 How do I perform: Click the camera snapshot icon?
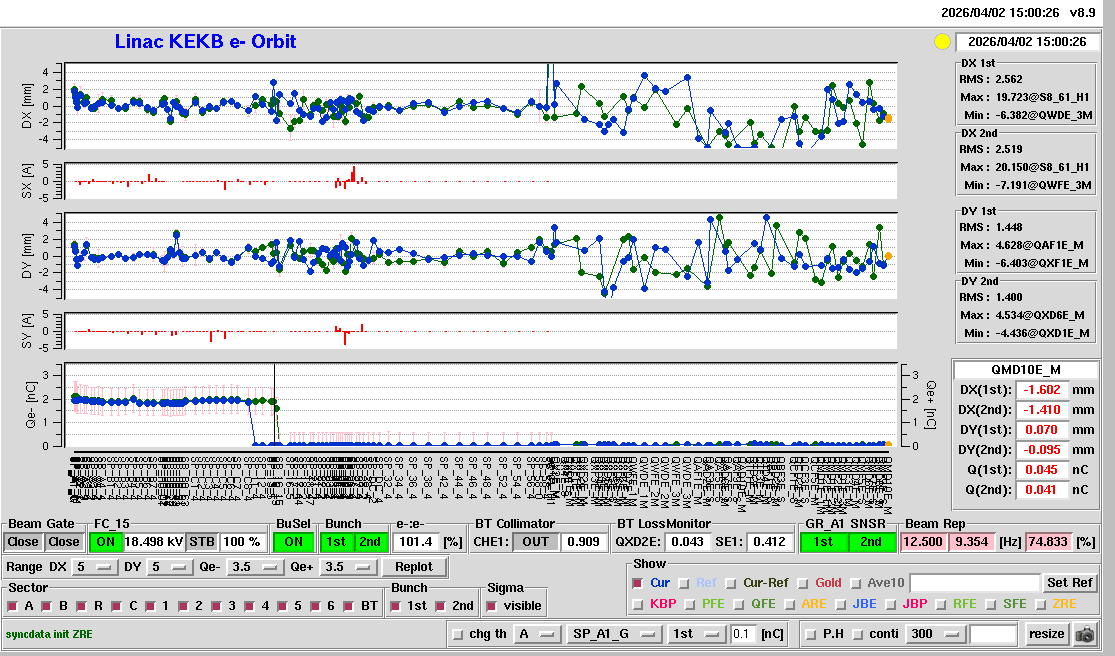1083,634
